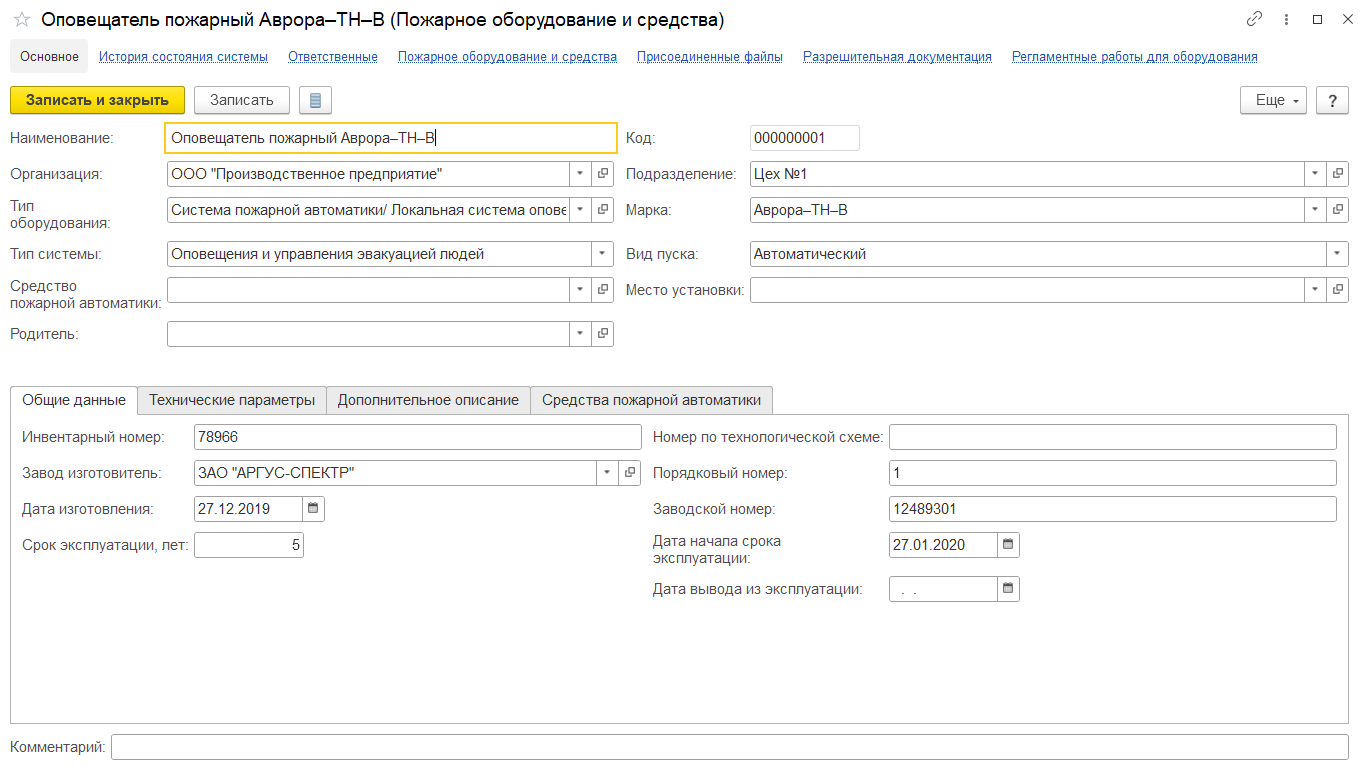Image resolution: width=1368 pixels, height=771 pixels.
Task: Click the report list icon next to Записать
Action: pyautogui.click(x=316, y=100)
